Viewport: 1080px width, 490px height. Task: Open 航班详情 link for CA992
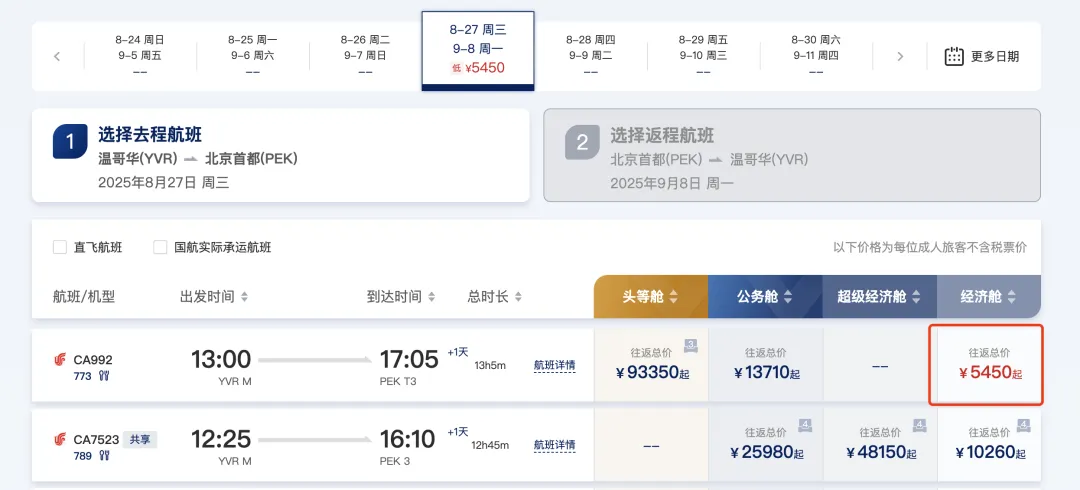point(554,365)
